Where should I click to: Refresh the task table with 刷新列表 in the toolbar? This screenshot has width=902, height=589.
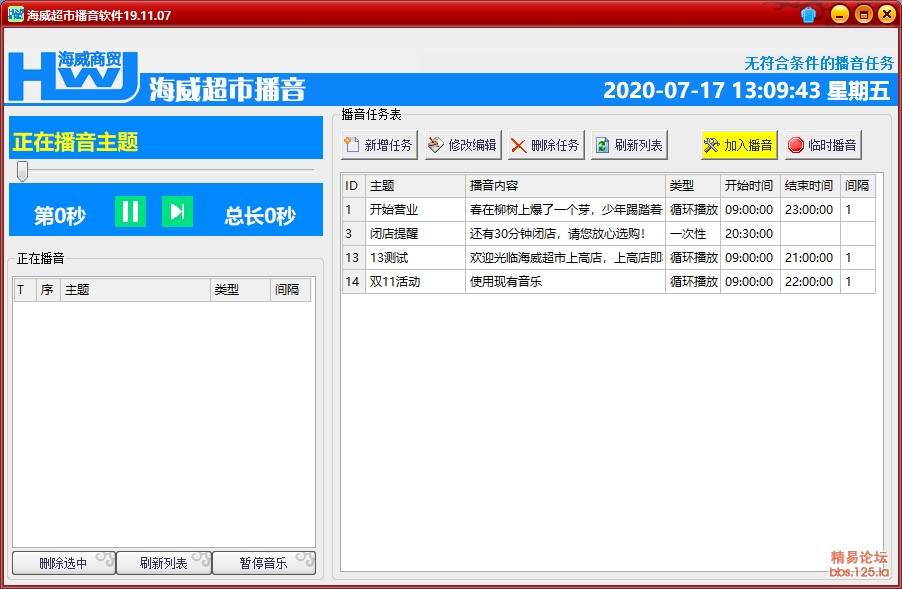point(629,145)
